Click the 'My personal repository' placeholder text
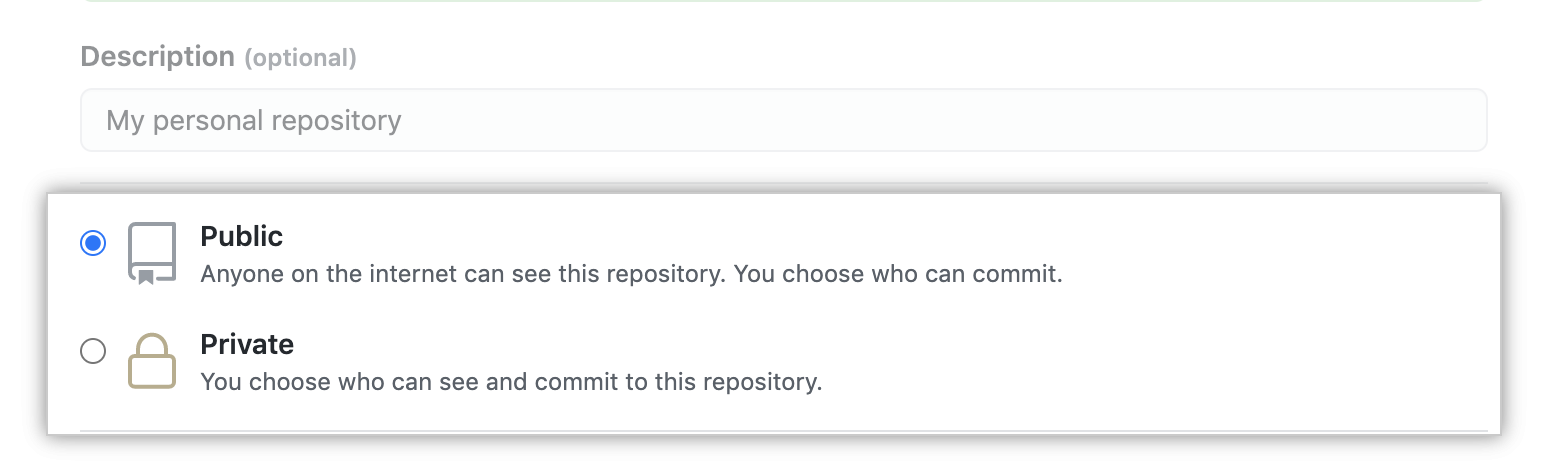Image resolution: width=1546 pixels, height=470 pixels. (254, 121)
